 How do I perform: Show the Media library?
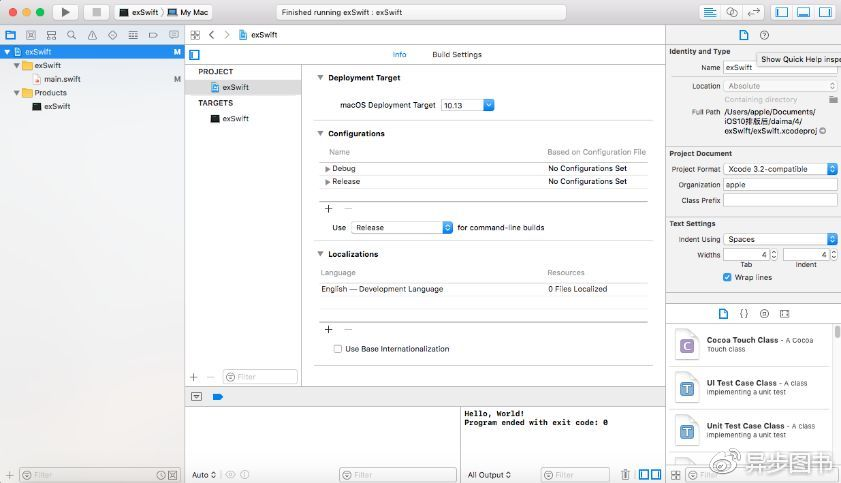[x=785, y=314]
